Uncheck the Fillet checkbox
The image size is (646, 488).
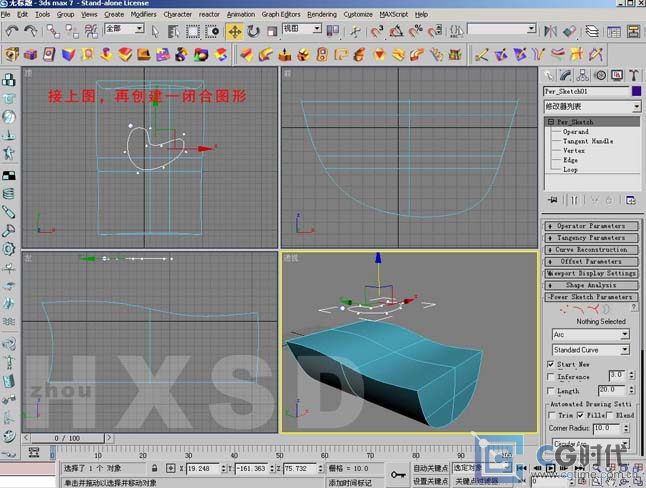click(x=580, y=415)
